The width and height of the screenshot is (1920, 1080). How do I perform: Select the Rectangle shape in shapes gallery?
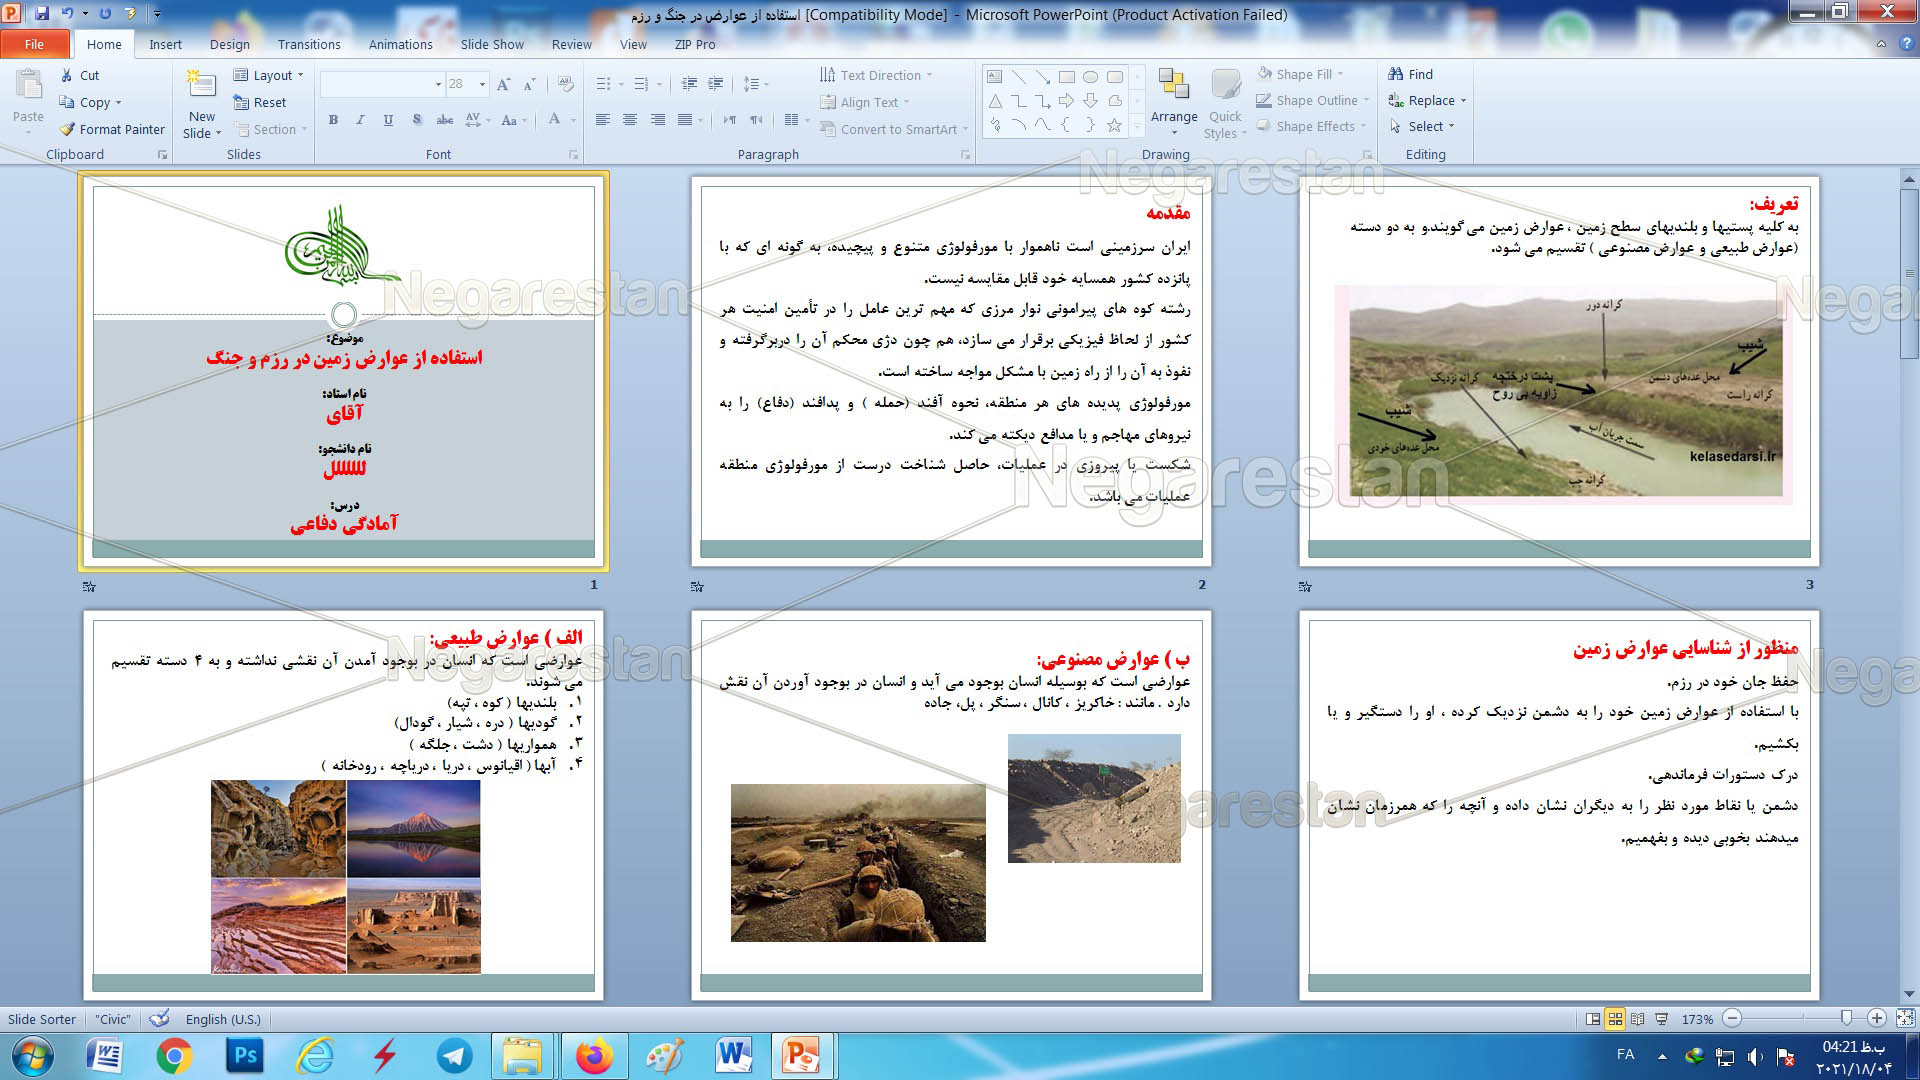click(x=1066, y=77)
